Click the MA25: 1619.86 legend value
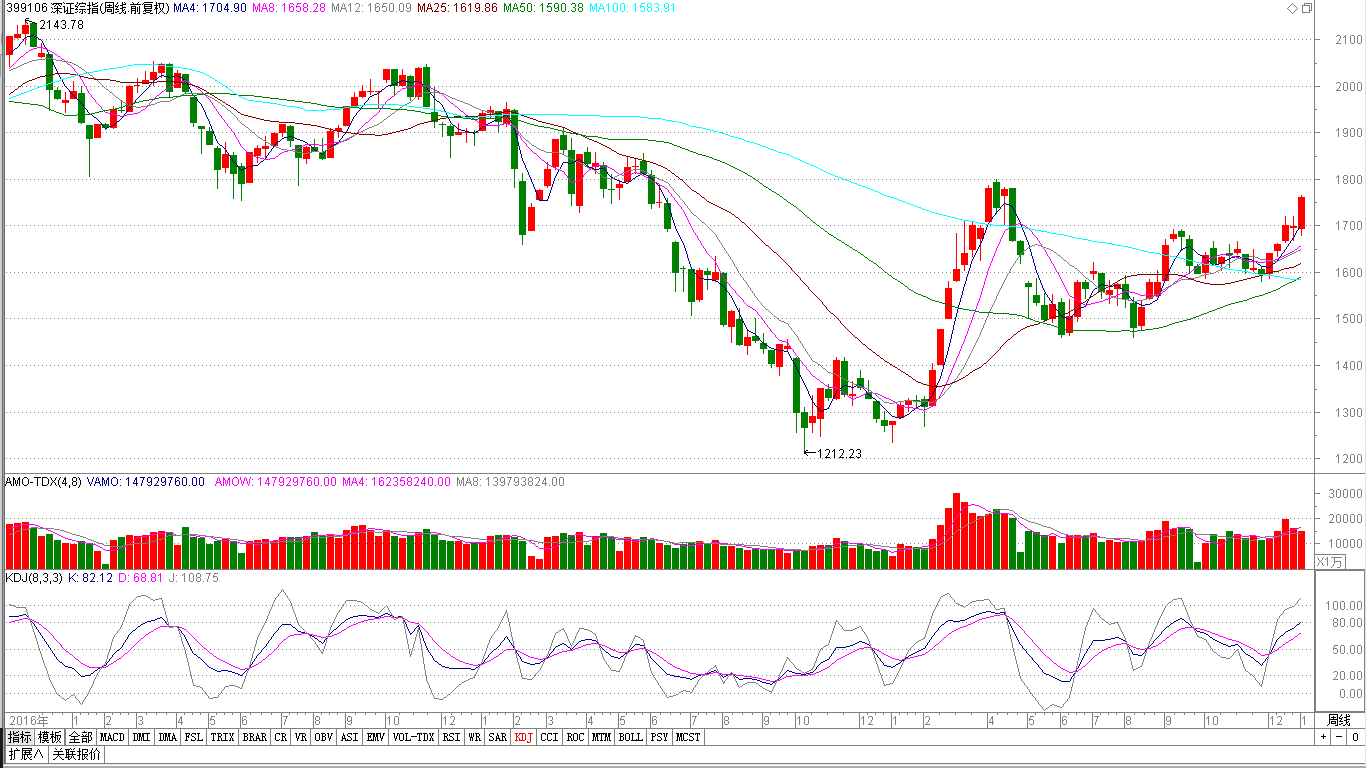Image resolution: width=1366 pixels, height=768 pixels. point(456,8)
